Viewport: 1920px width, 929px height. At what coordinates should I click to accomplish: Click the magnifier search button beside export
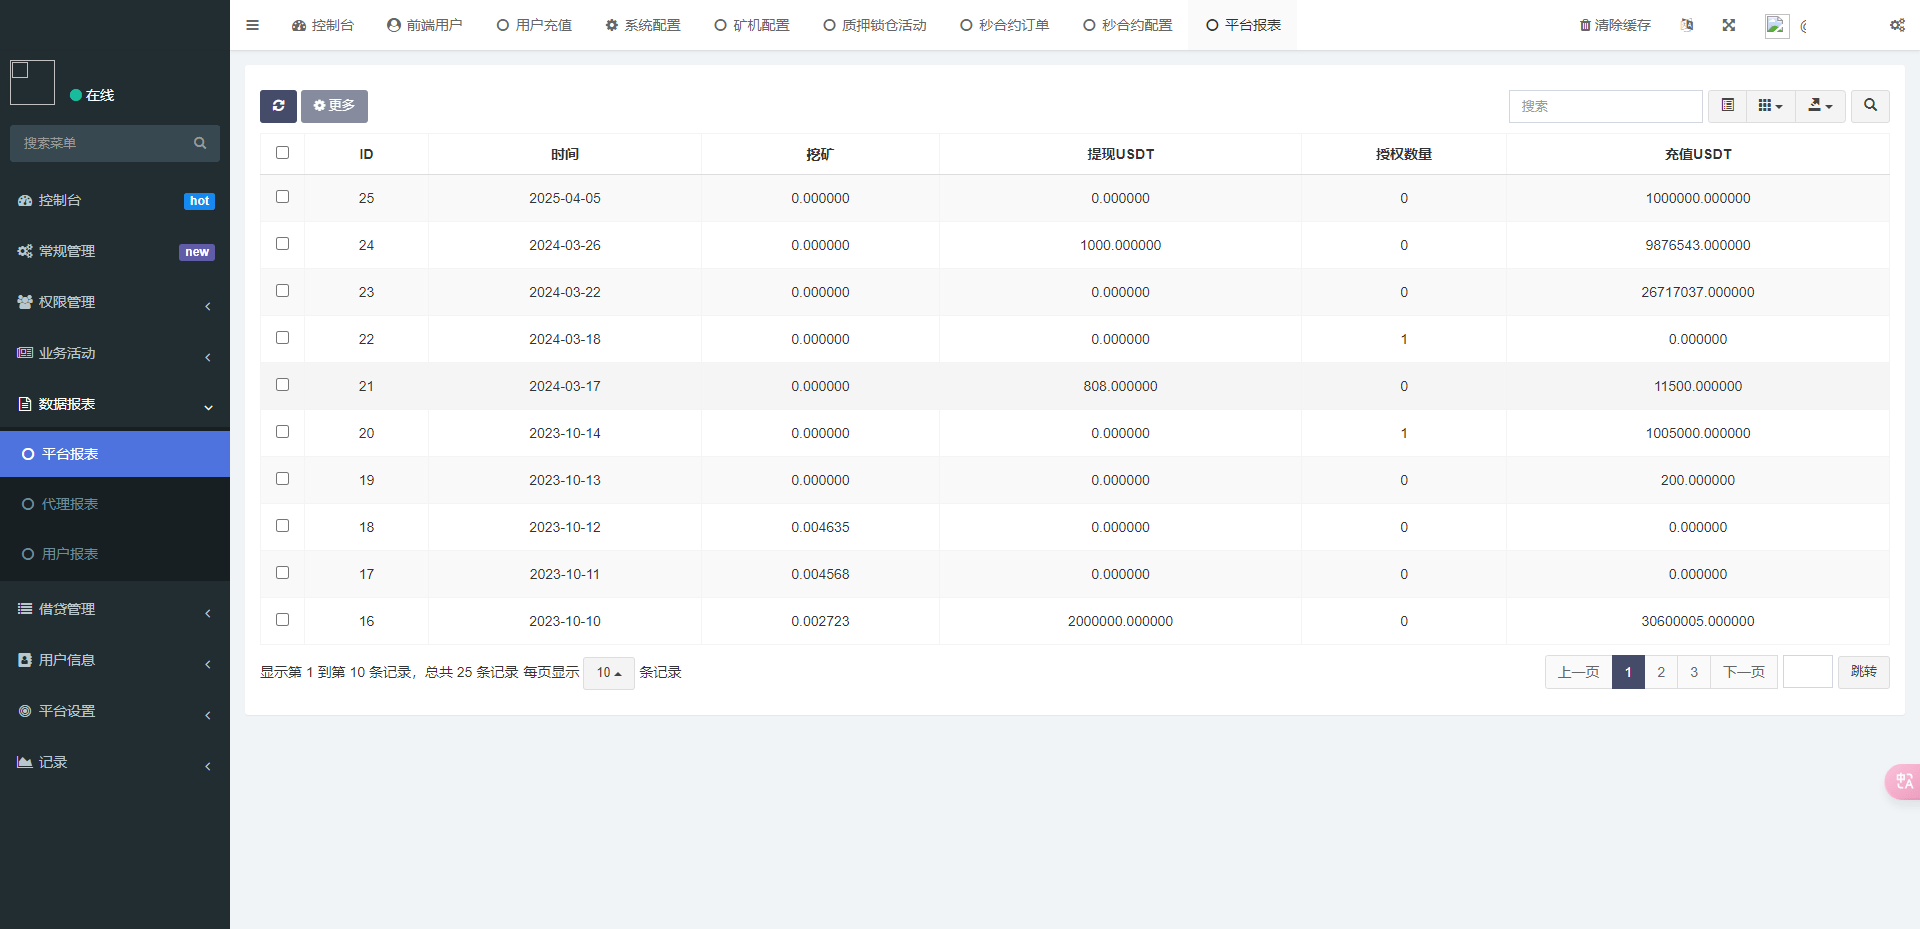point(1869,106)
